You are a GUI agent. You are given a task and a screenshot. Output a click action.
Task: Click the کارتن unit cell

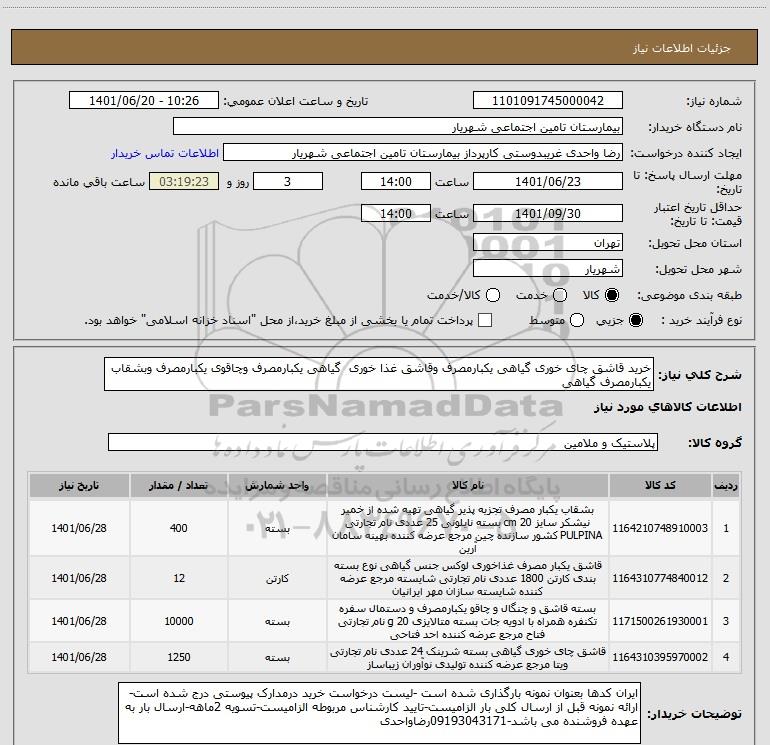(277, 579)
